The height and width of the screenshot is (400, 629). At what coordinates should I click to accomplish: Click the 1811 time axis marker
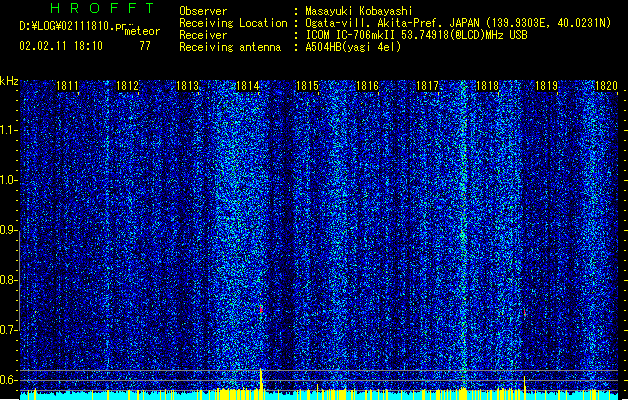point(67,86)
